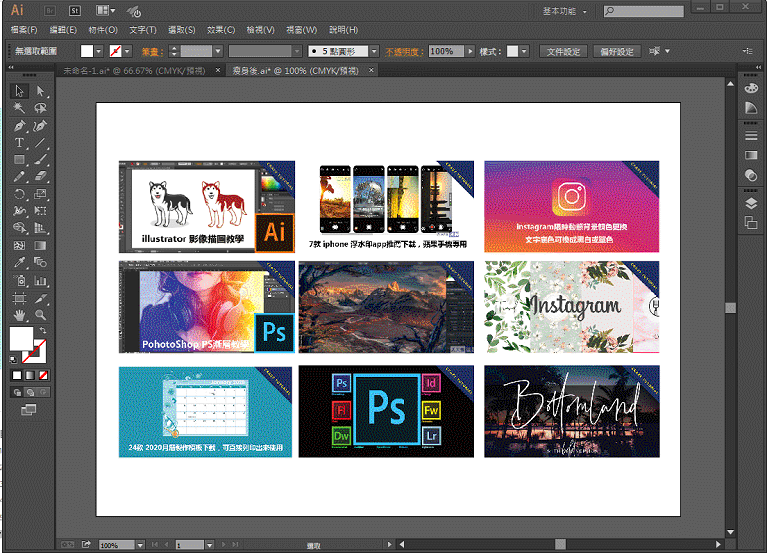Expand stroke color dropdown in control bar
This screenshot has width=767, height=553.
tap(128, 51)
